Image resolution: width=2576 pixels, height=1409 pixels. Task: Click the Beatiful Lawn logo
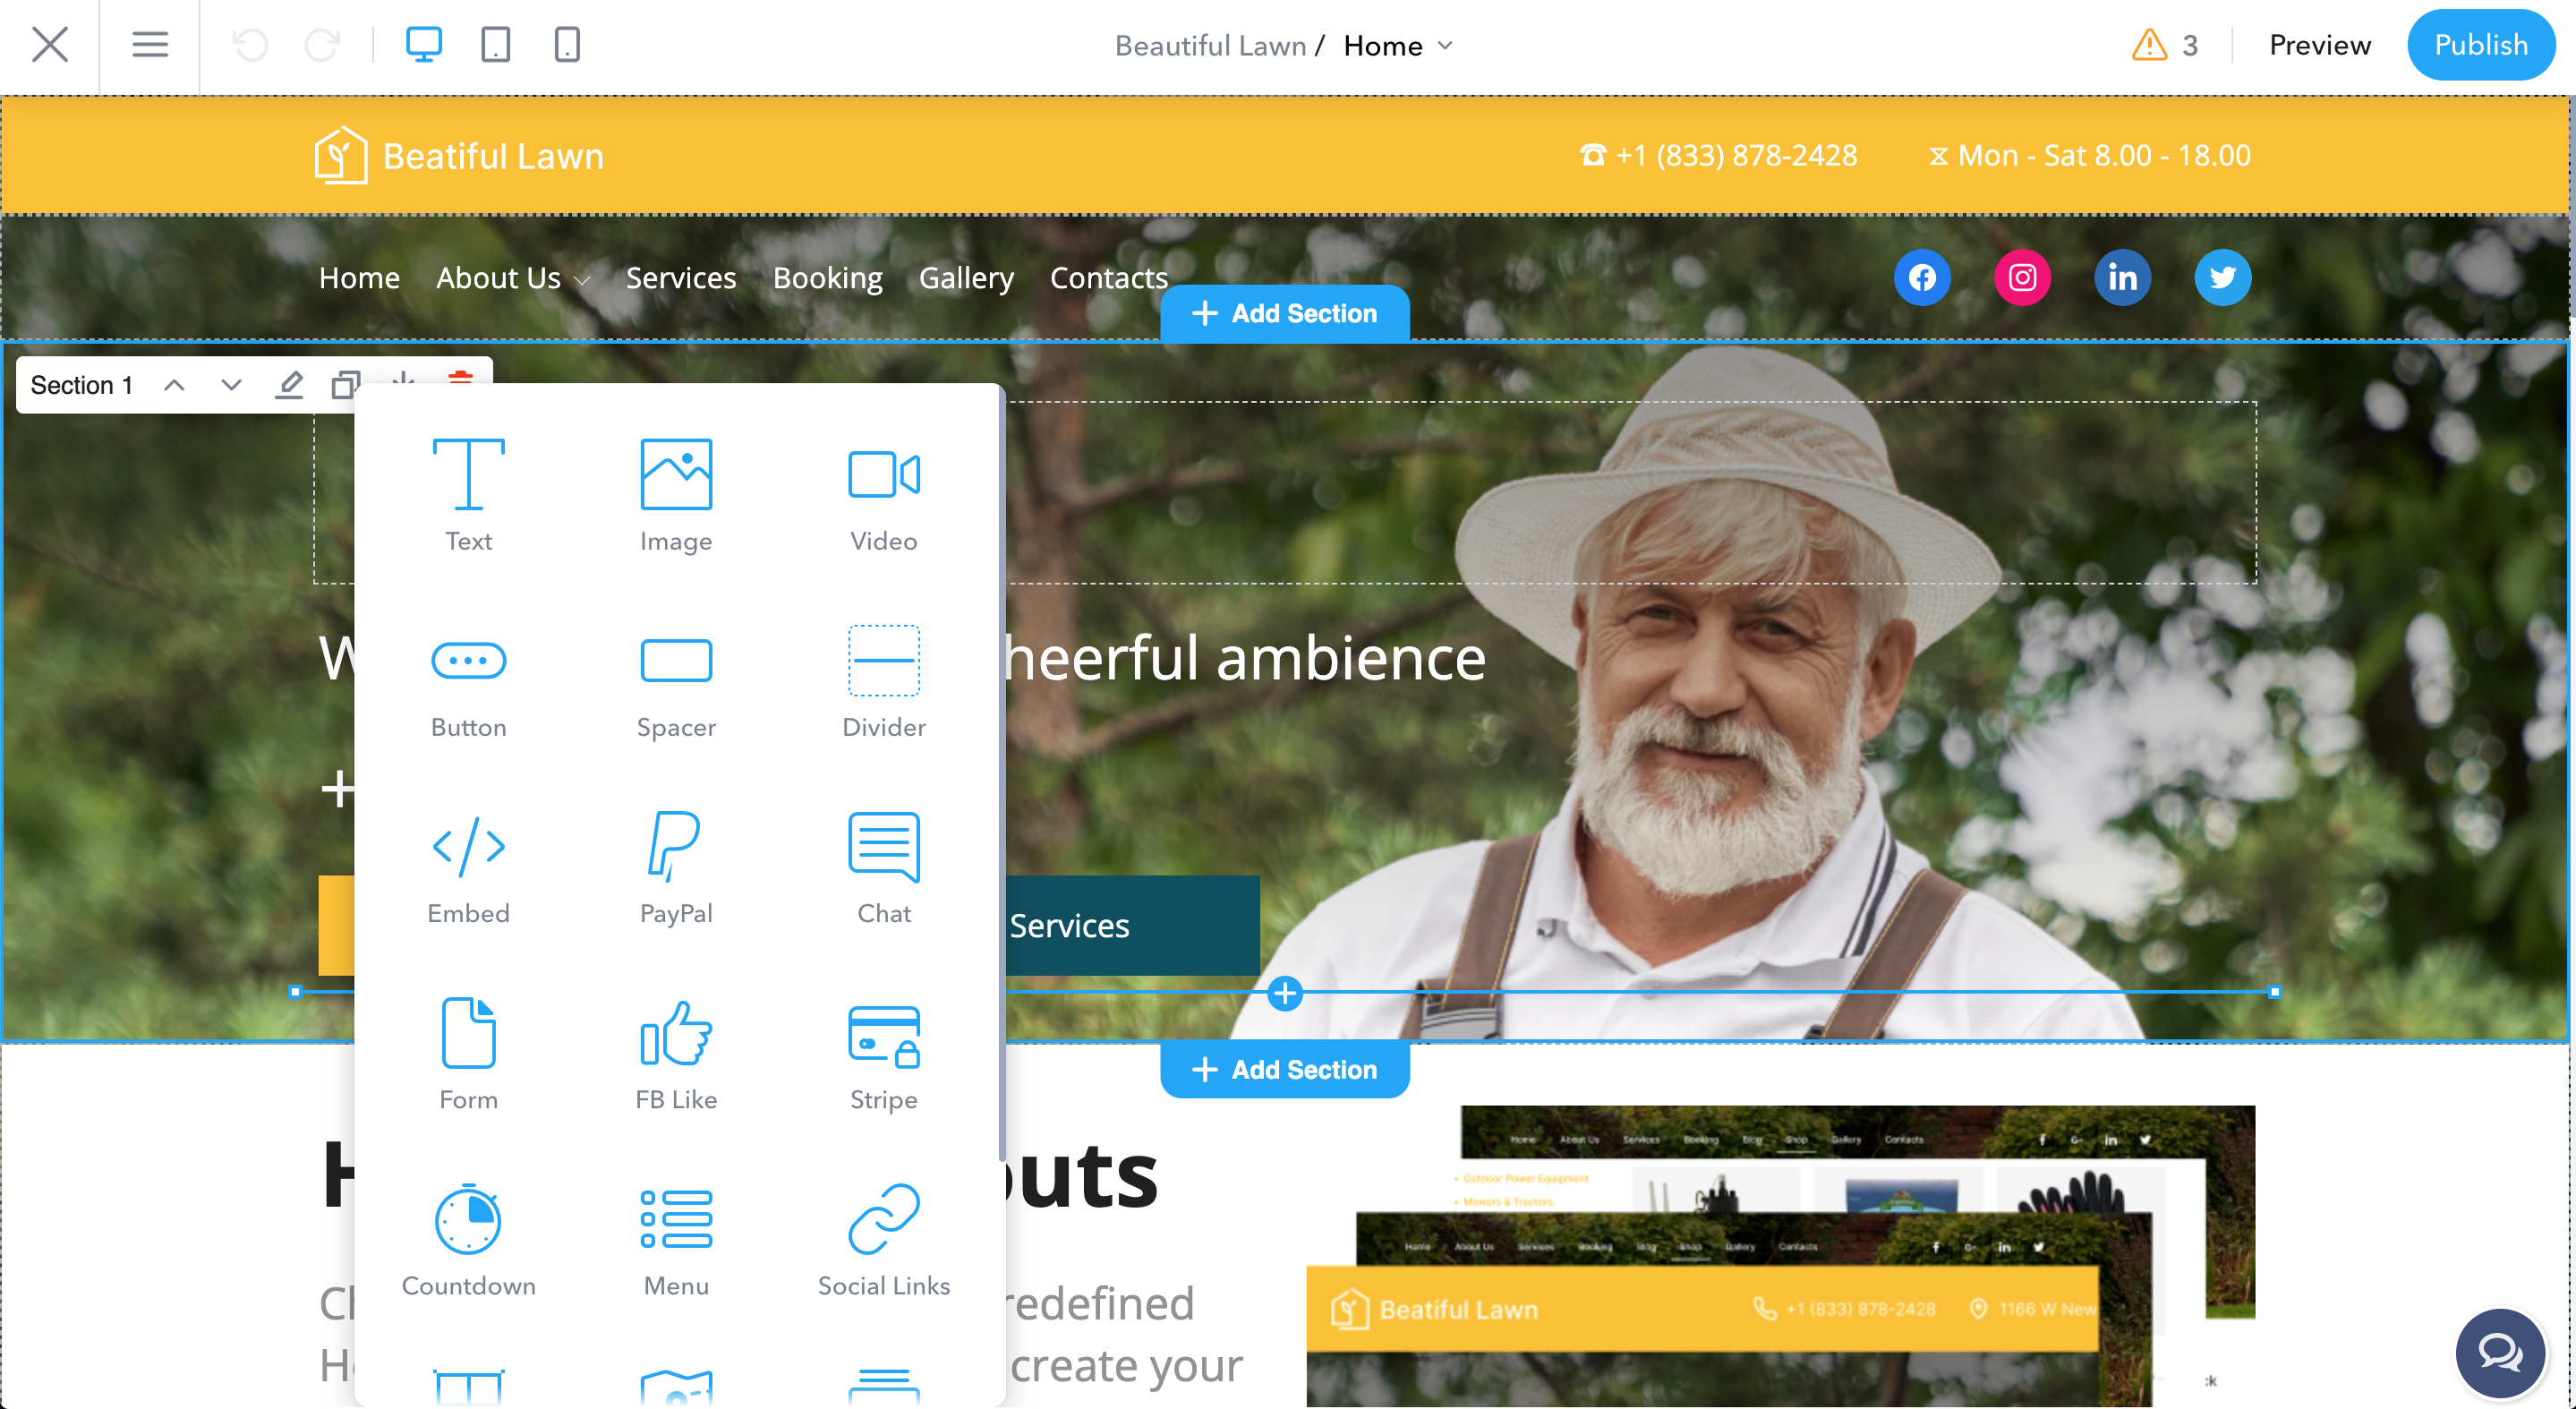[x=459, y=155]
